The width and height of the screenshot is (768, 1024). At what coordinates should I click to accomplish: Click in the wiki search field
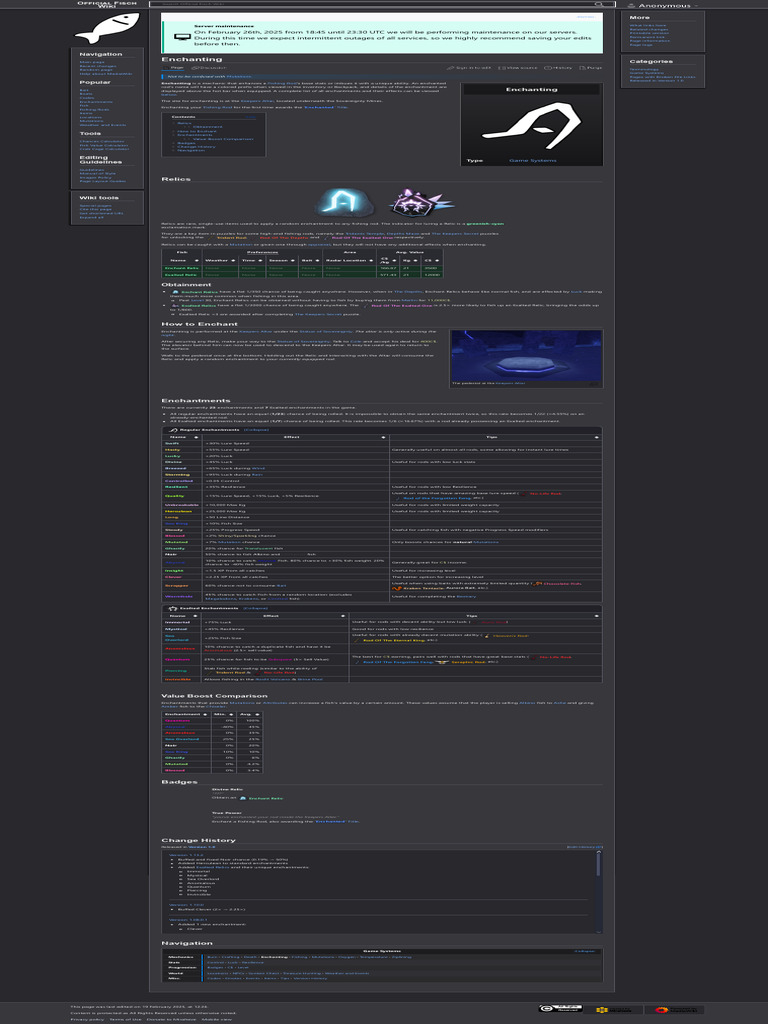tap(370, 5)
